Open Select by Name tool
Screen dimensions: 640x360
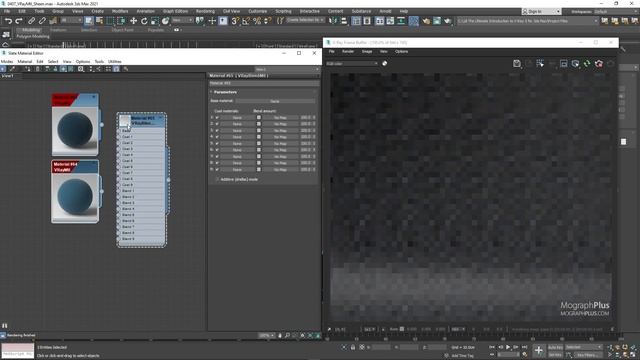(99, 21)
